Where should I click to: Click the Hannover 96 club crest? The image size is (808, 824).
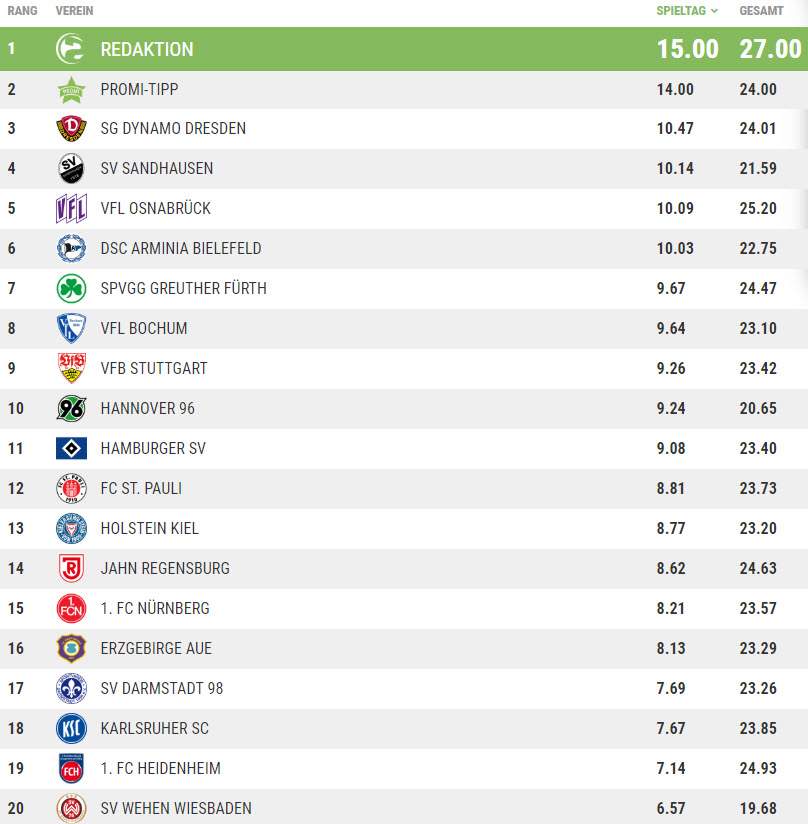pyautogui.click(x=71, y=408)
